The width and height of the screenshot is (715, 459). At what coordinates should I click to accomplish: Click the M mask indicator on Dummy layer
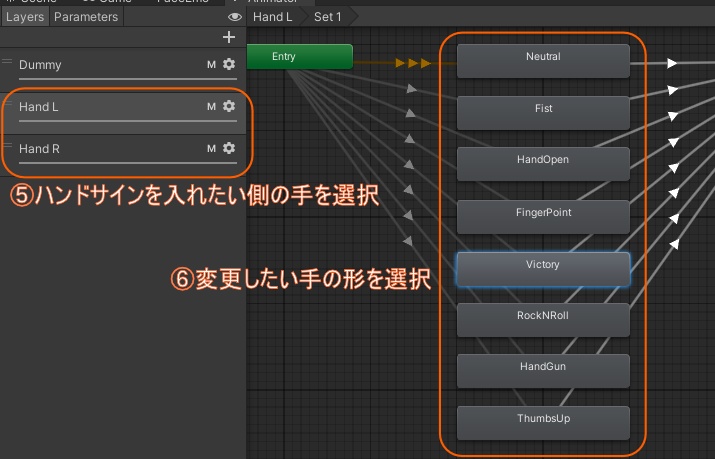[x=211, y=65]
